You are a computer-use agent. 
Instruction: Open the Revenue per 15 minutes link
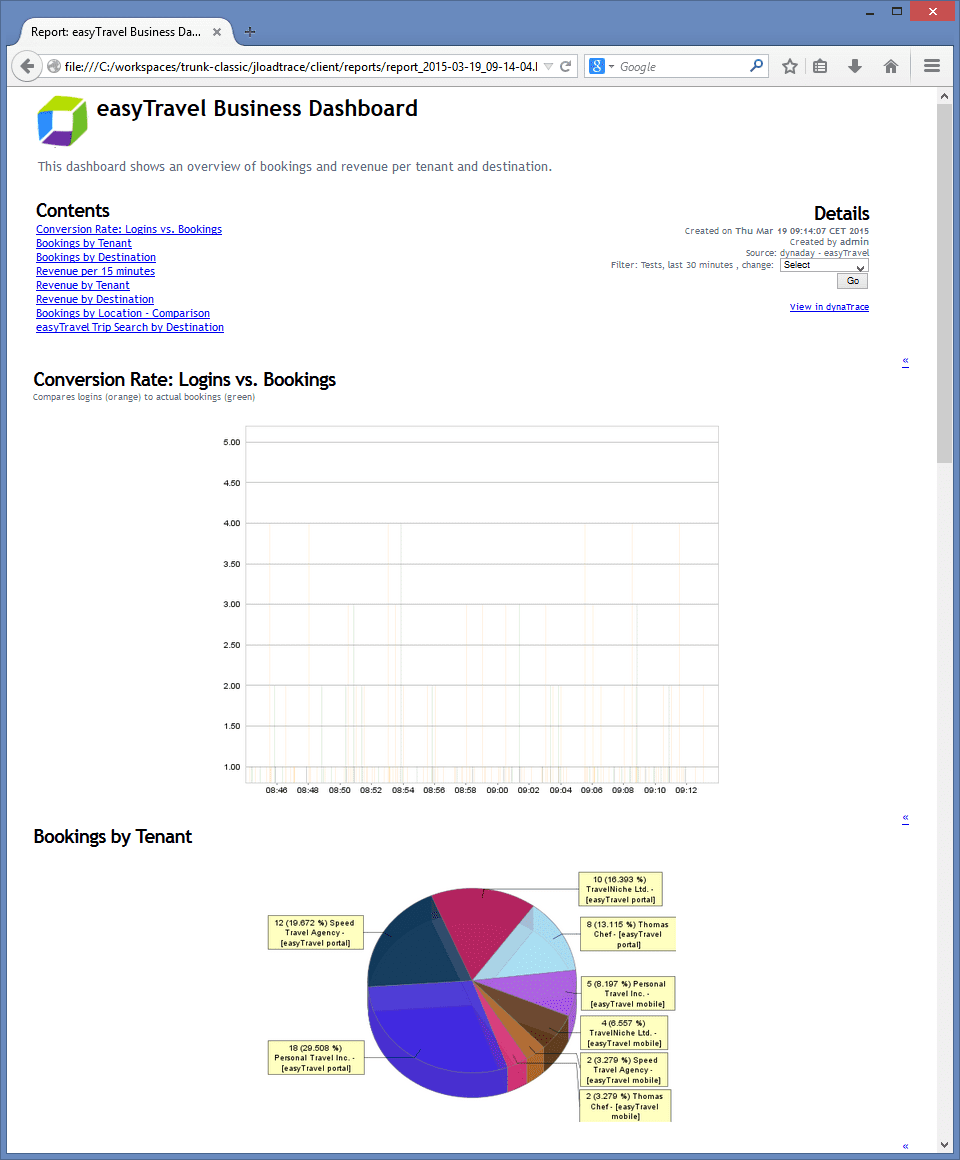[95, 272]
